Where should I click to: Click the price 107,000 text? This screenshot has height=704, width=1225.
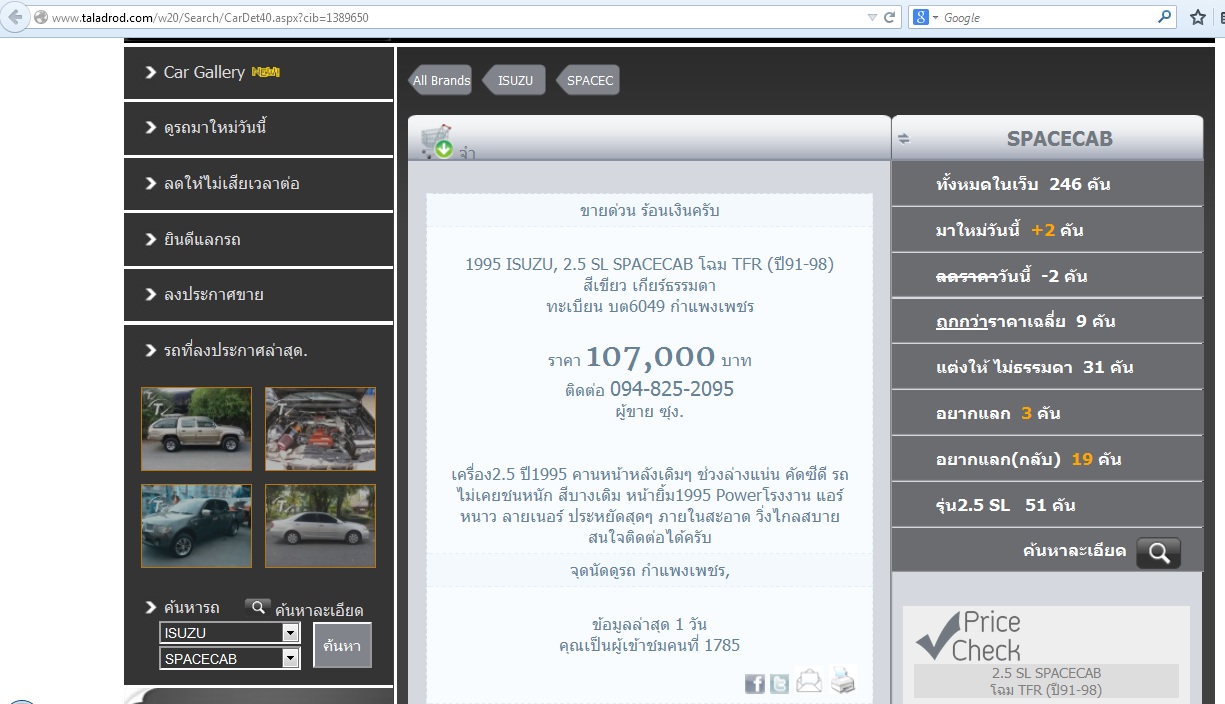point(651,357)
